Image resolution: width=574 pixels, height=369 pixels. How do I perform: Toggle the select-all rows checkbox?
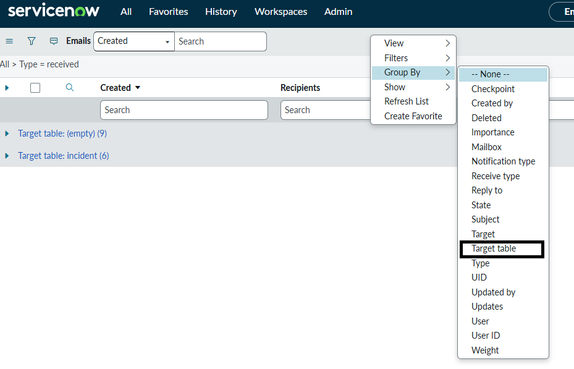(x=35, y=88)
